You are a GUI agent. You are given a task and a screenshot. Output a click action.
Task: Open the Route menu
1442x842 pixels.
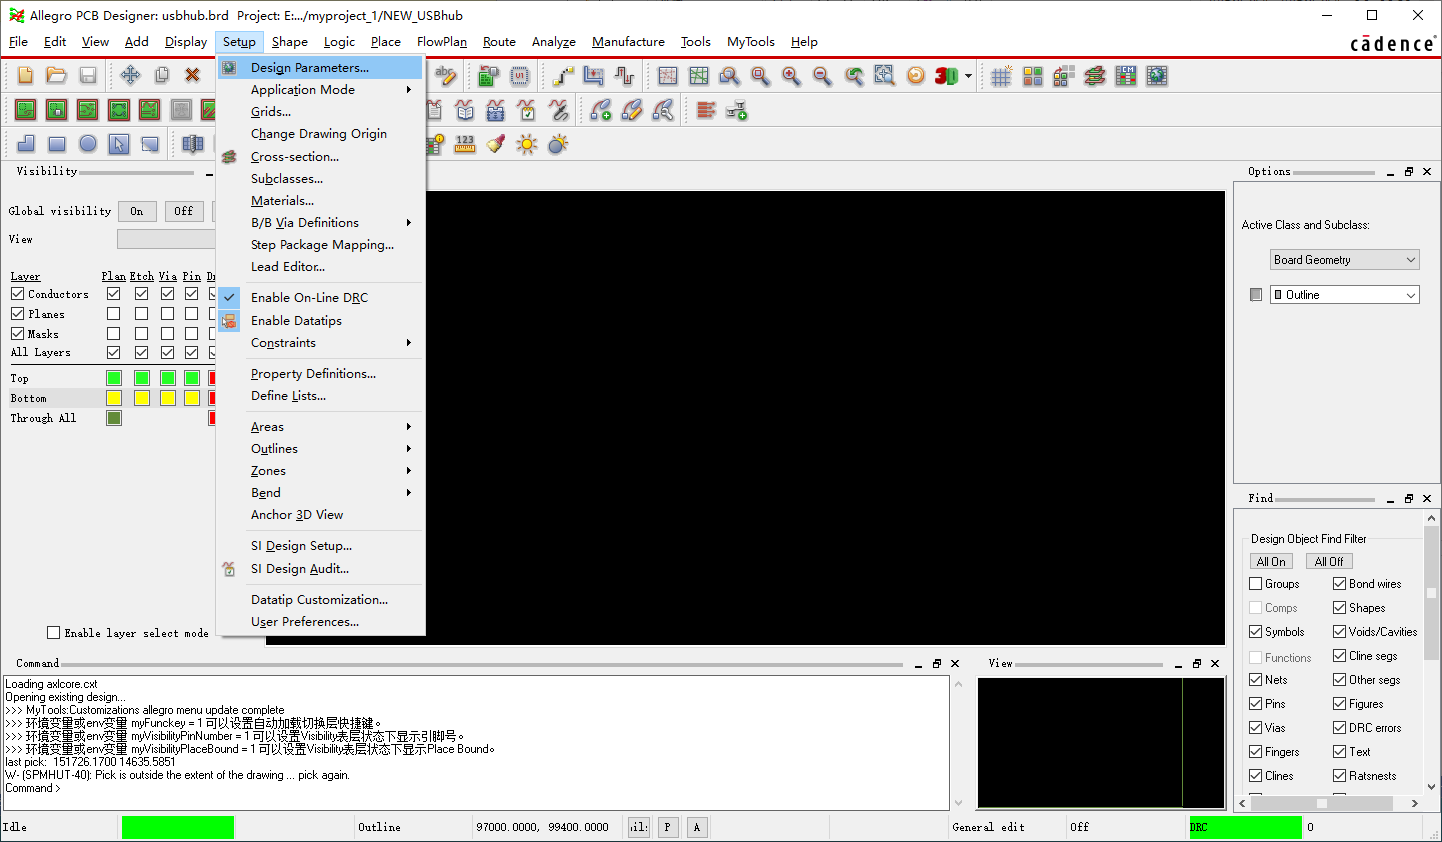point(499,42)
